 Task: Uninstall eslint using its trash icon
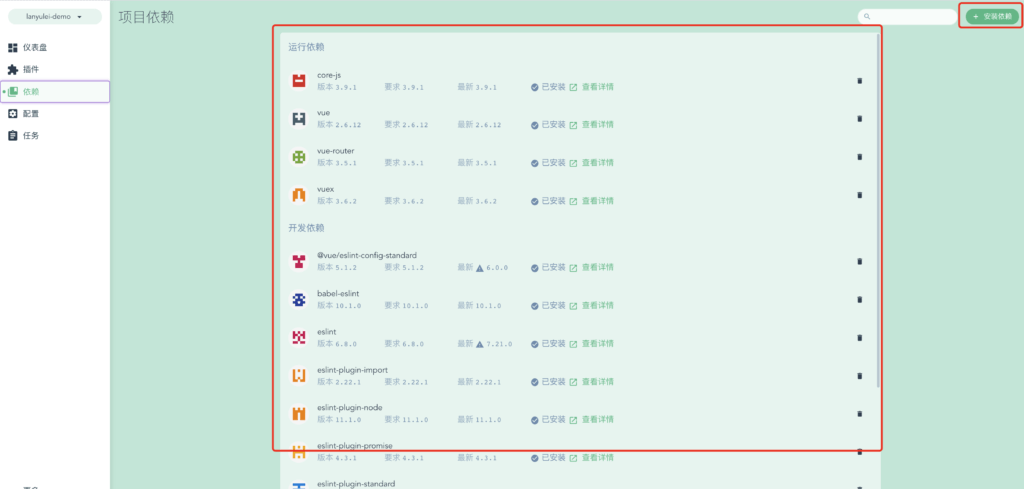(859, 338)
